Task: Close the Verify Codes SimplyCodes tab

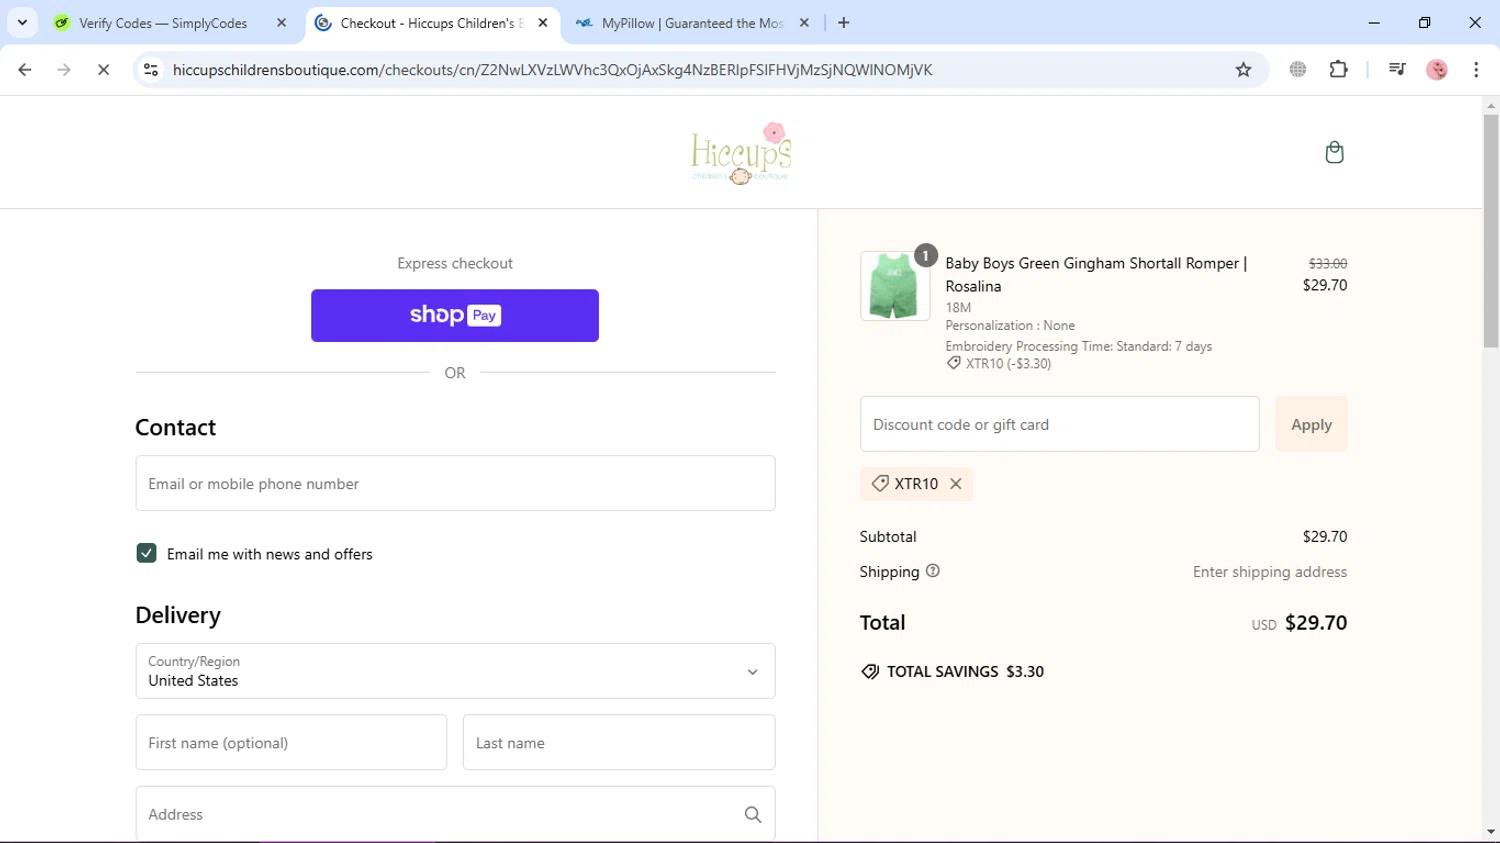Action: tap(281, 23)
